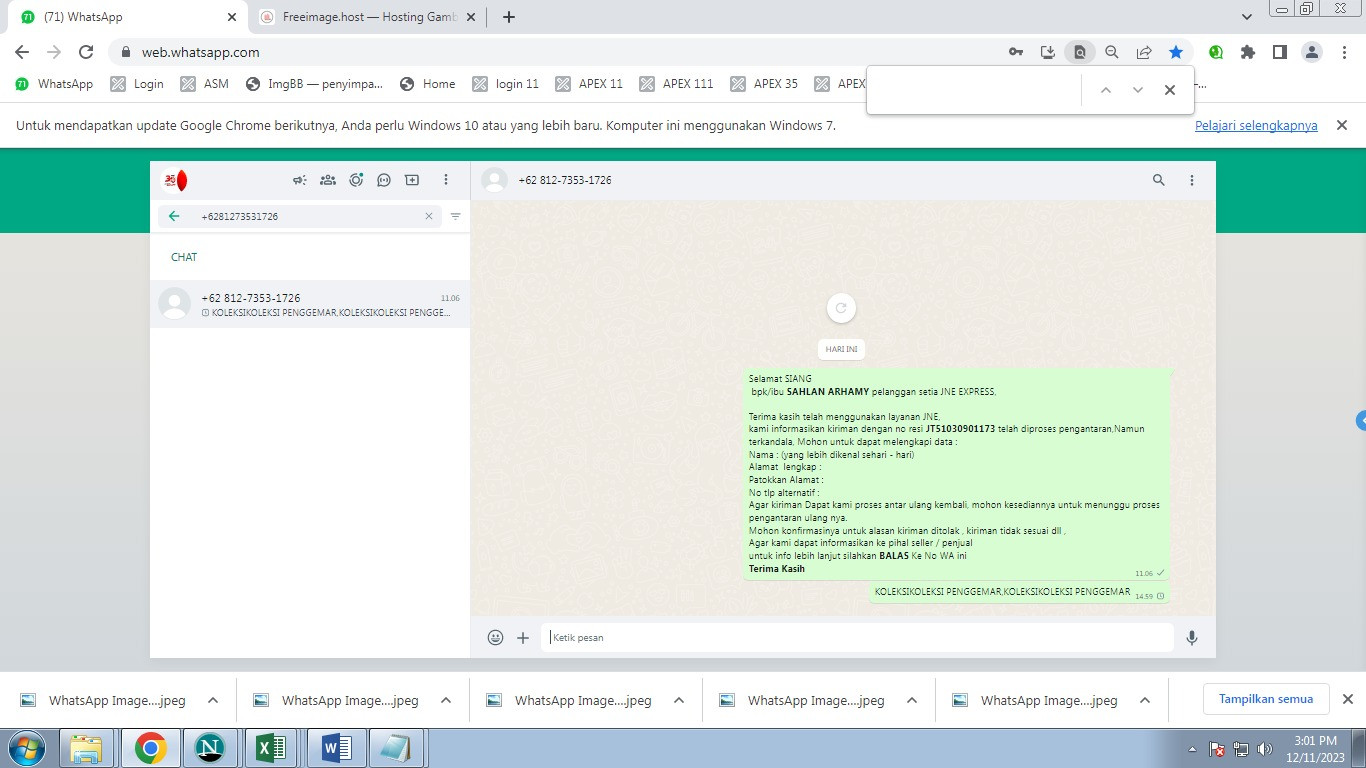The image size is (1366, 768).
Task: Show hidden system tray icons
Action: coord(1192,748)
